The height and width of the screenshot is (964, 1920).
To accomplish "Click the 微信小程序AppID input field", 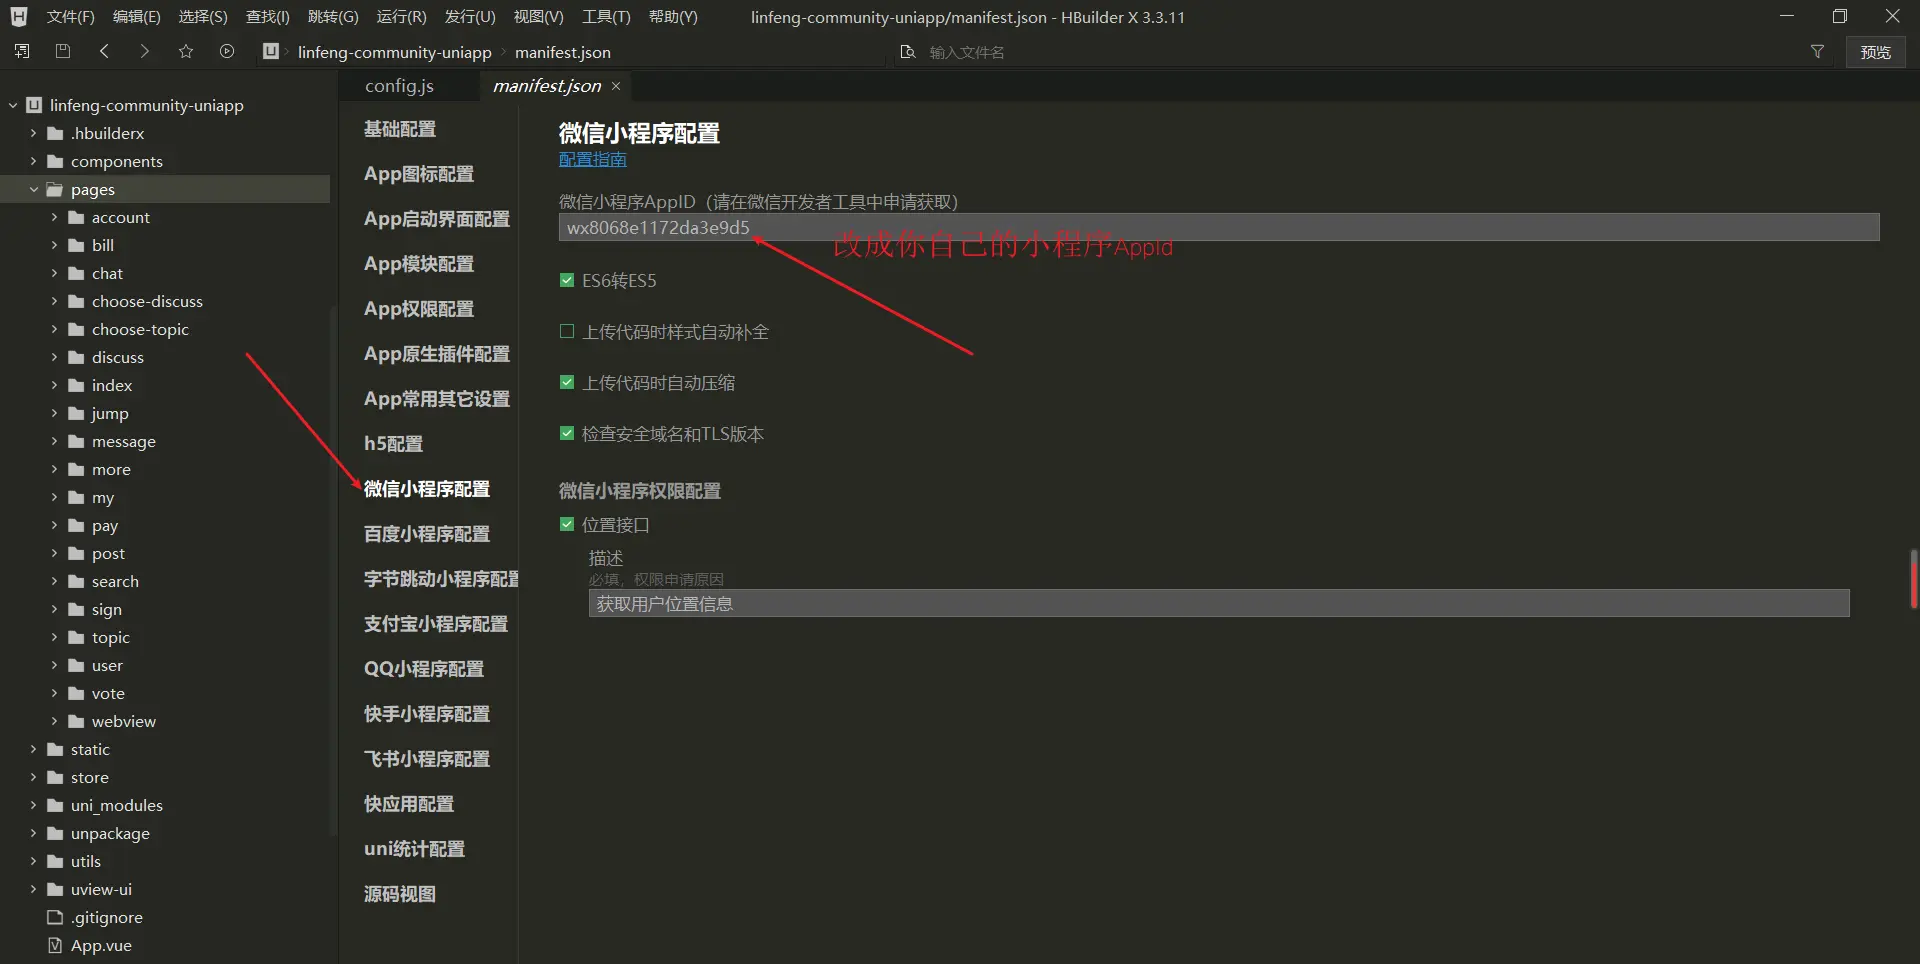I will point(1219,227).
